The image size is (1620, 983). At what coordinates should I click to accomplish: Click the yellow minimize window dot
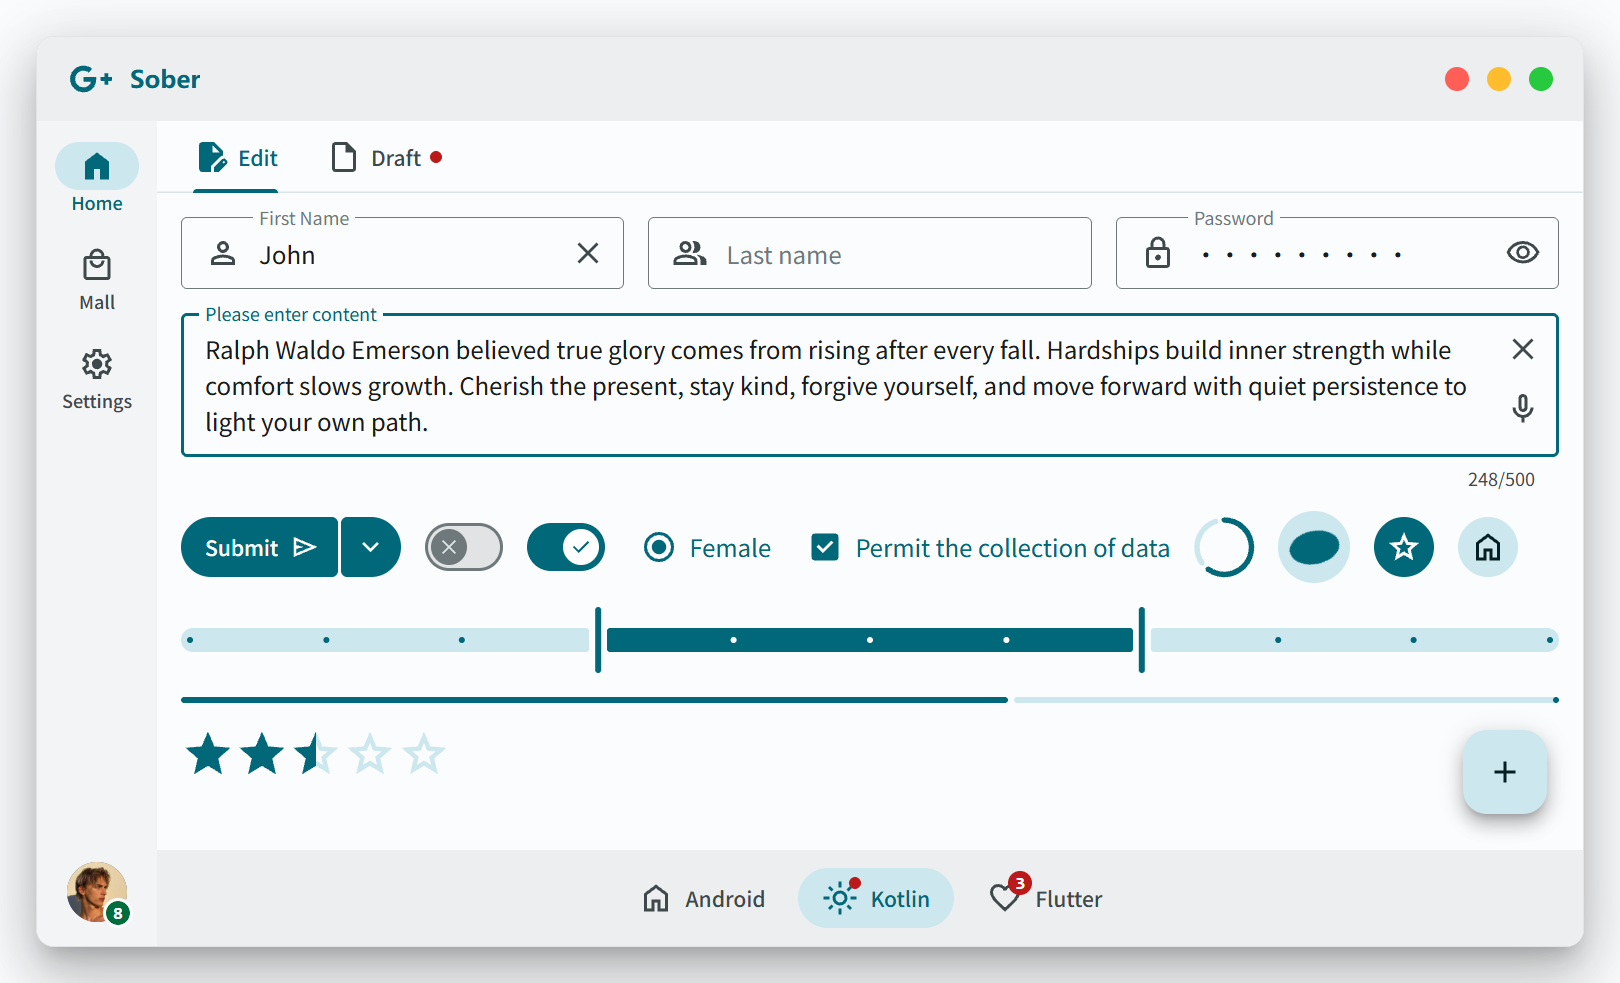click(1499, 79)
